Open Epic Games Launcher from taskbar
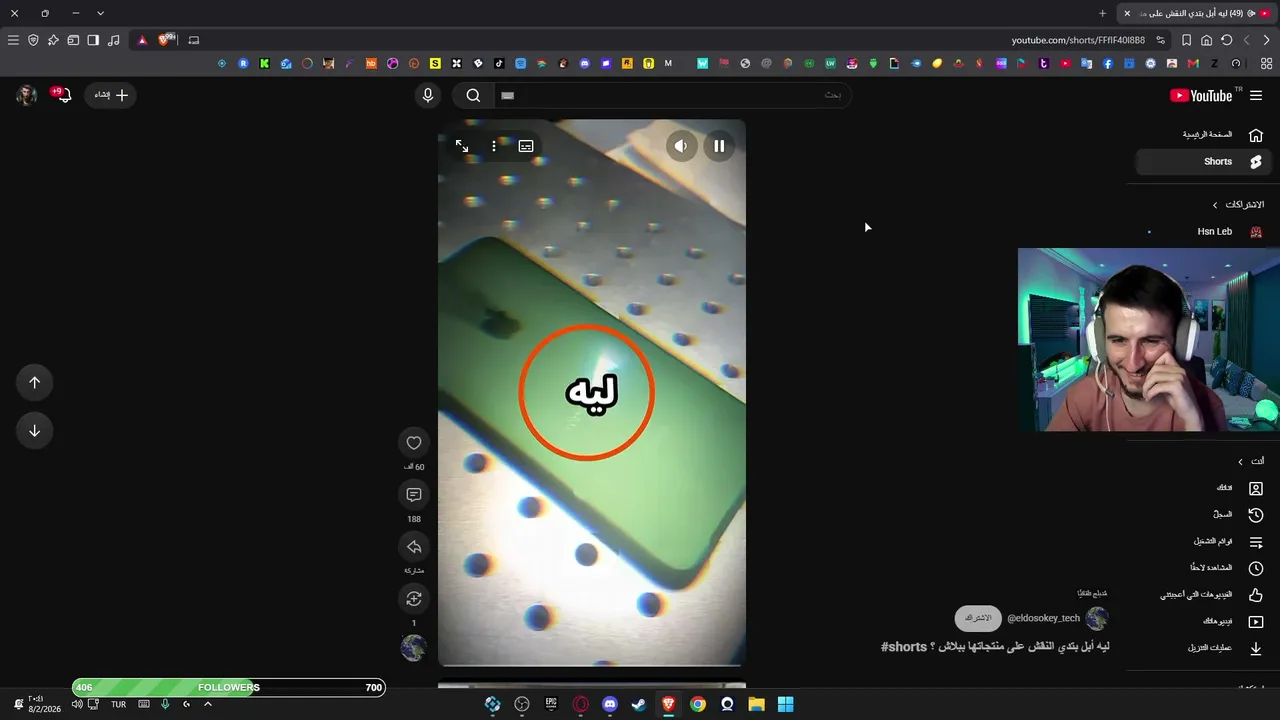1280x720 pixels. click(x=551, y=704)
